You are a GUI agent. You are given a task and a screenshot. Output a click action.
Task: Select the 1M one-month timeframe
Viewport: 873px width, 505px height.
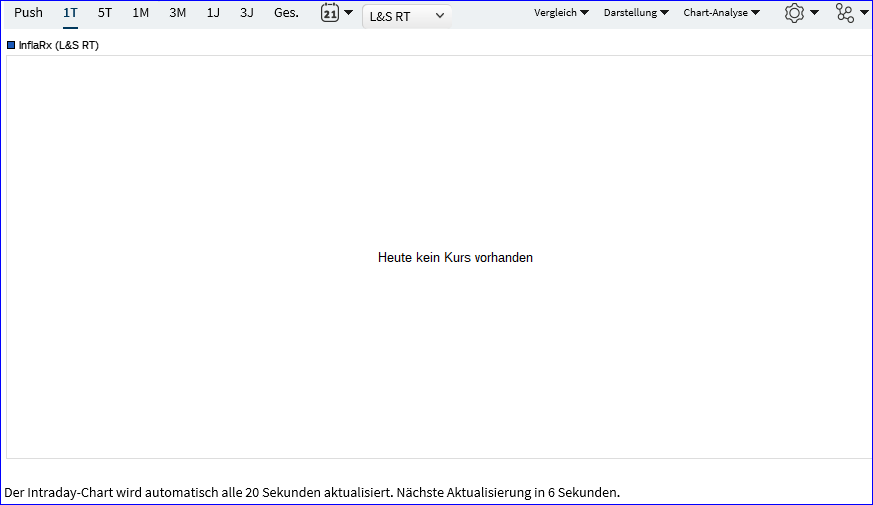point(140,13)
